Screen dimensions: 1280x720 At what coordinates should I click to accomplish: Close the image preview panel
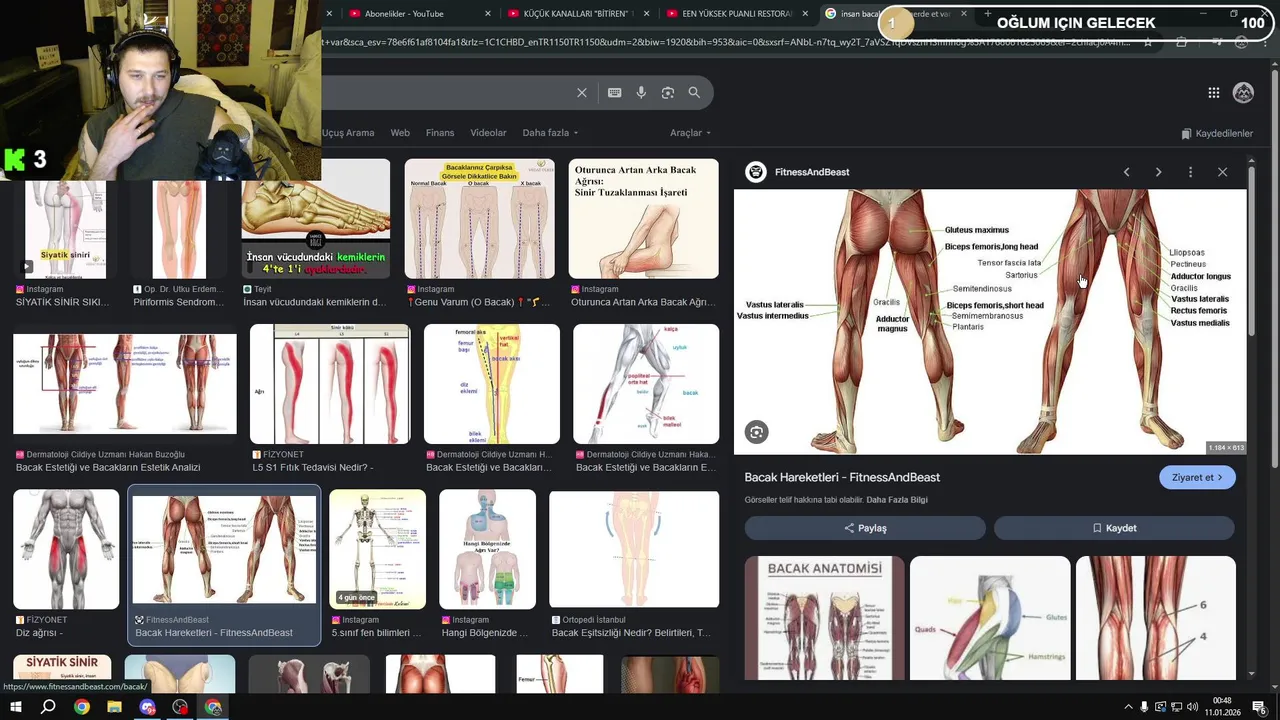1222,172
